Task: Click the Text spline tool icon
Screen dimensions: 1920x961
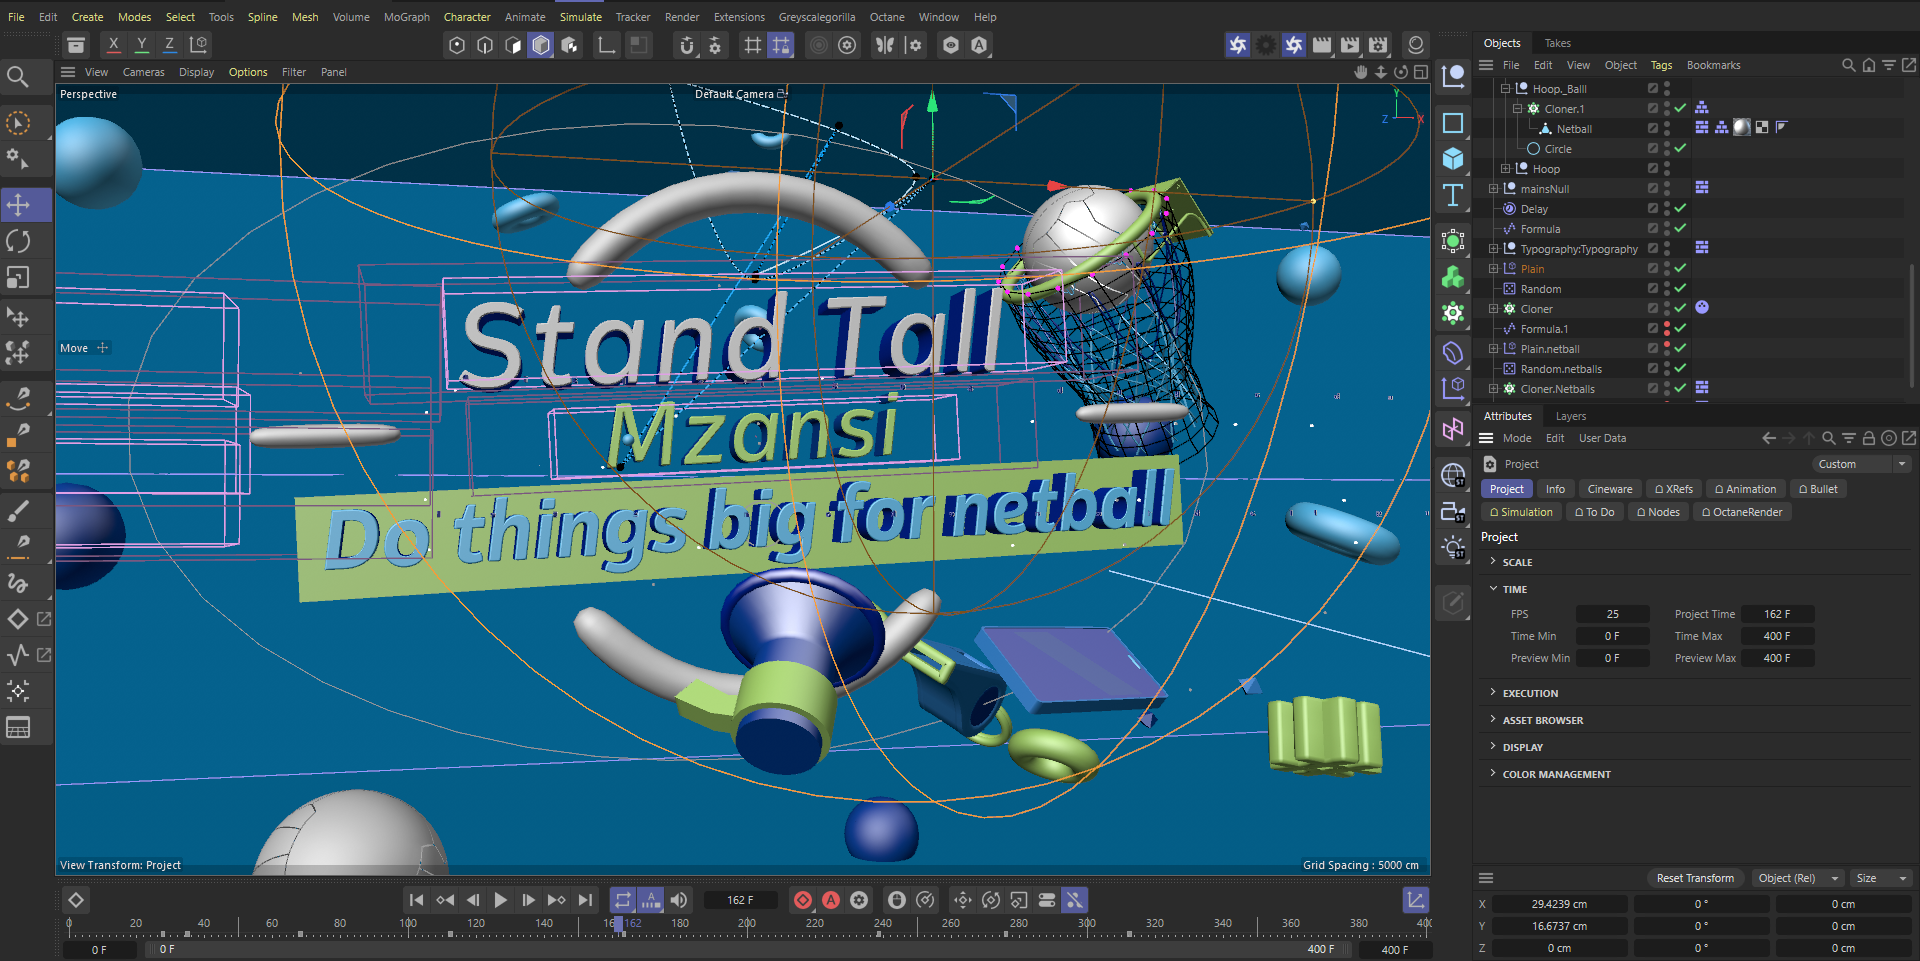Action: 1453,195
